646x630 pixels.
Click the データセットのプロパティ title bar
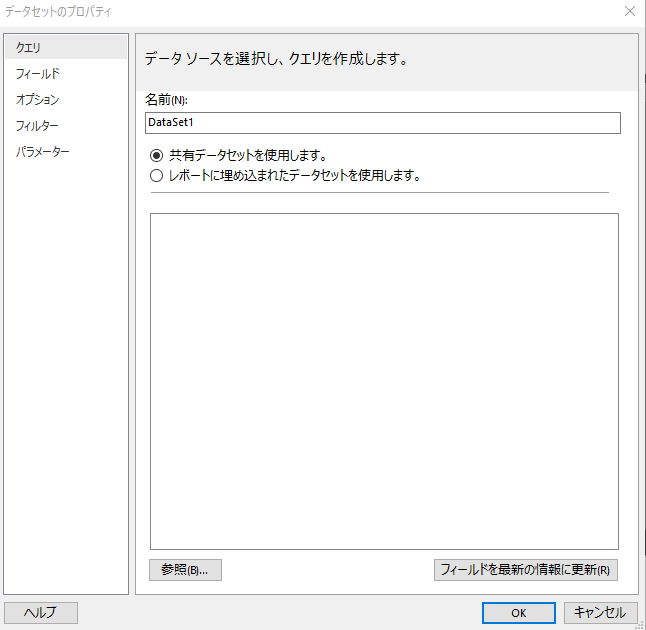pos(300,12)
